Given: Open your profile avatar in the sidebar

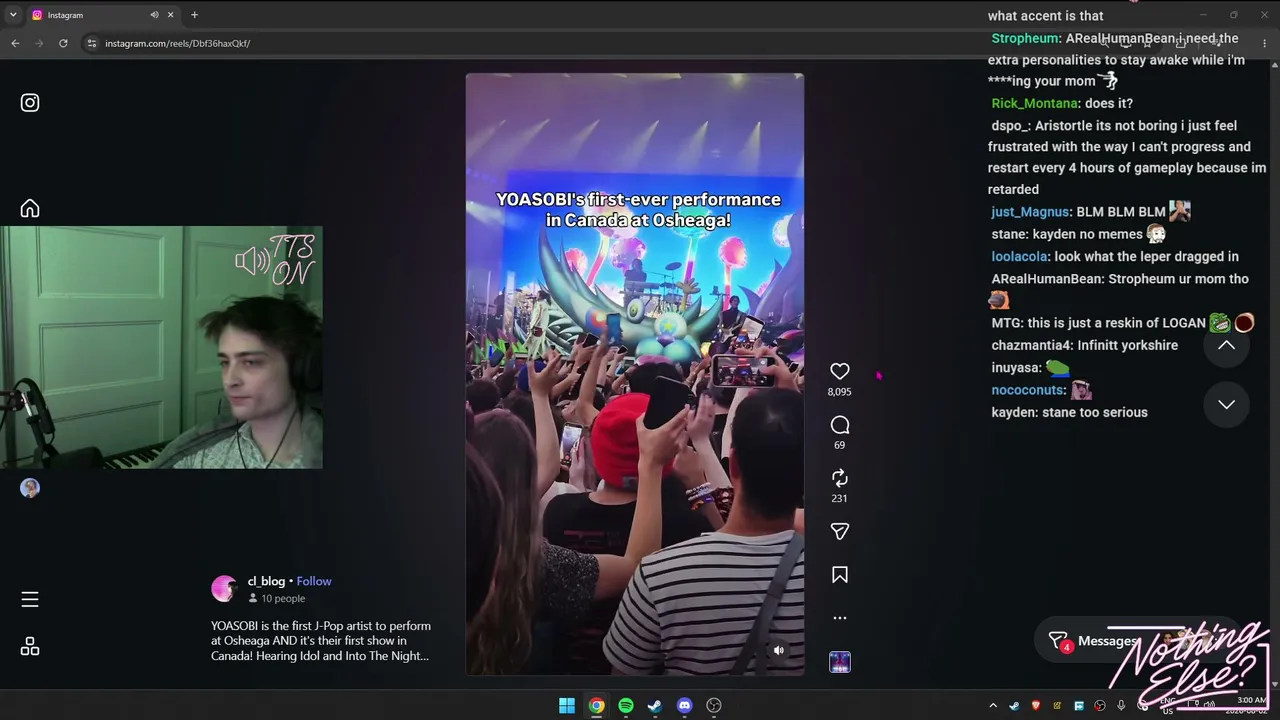Looking at the screenshot, I should click(x=30, y=488).
